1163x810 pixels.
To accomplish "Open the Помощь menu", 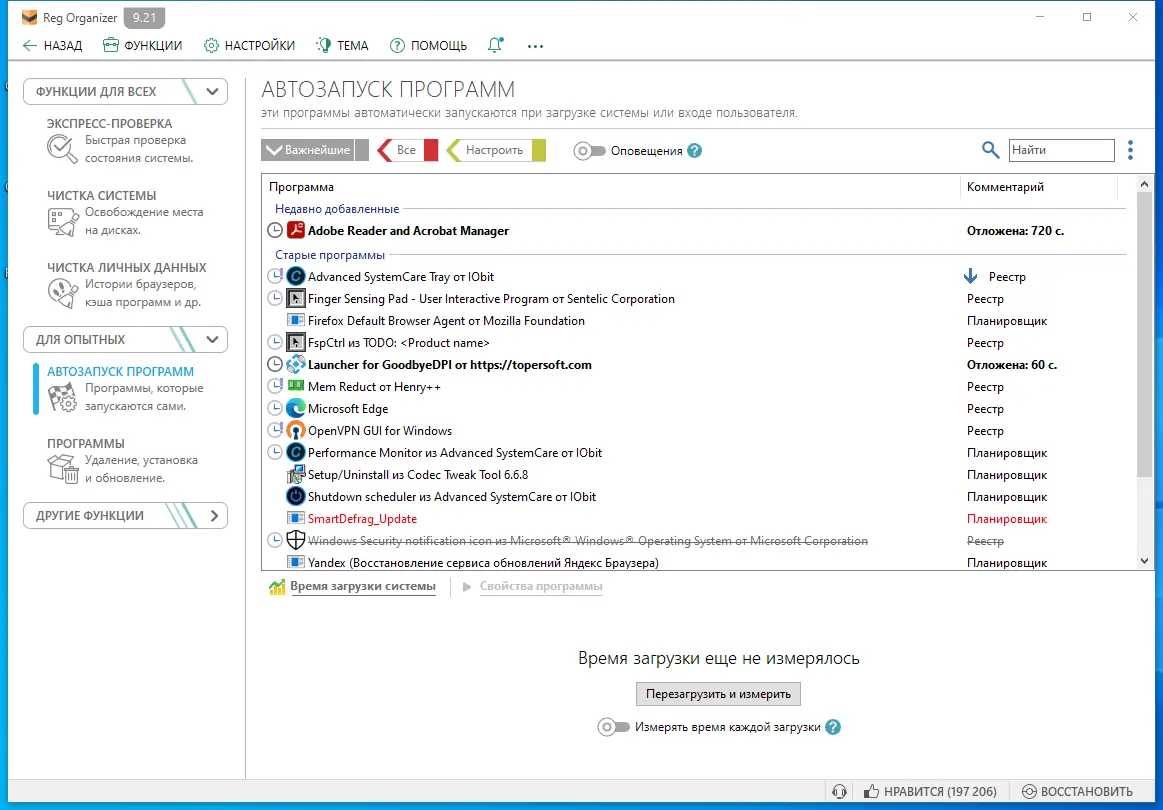I will coord(428,45).
